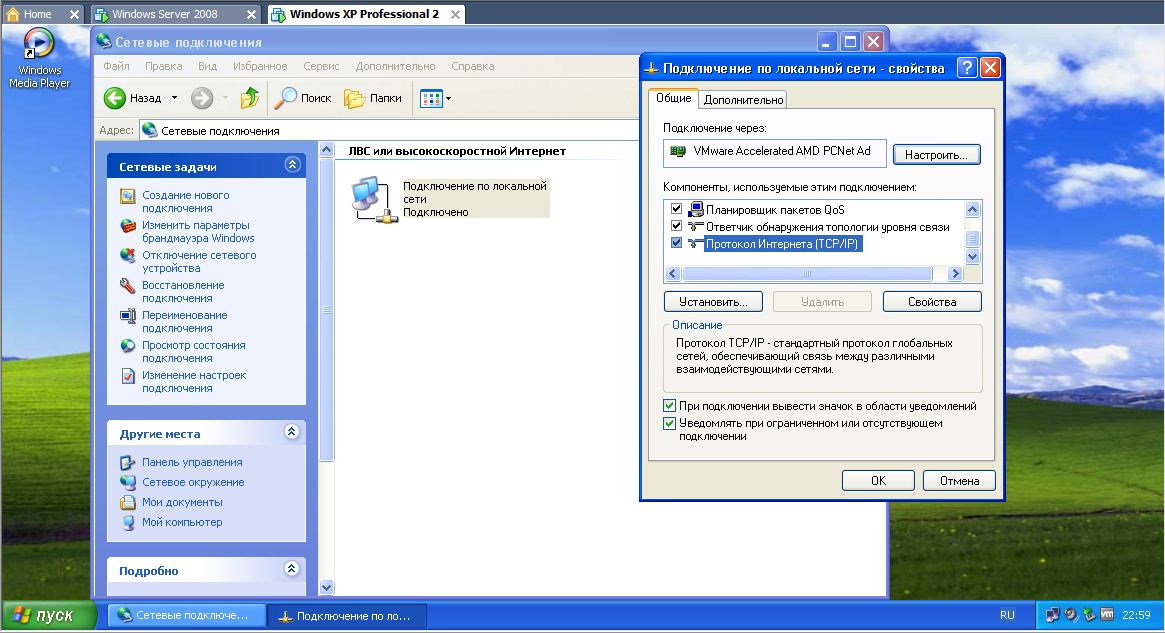
Task: Click the My Computer icon in sidebar
Action: [128, 522]
